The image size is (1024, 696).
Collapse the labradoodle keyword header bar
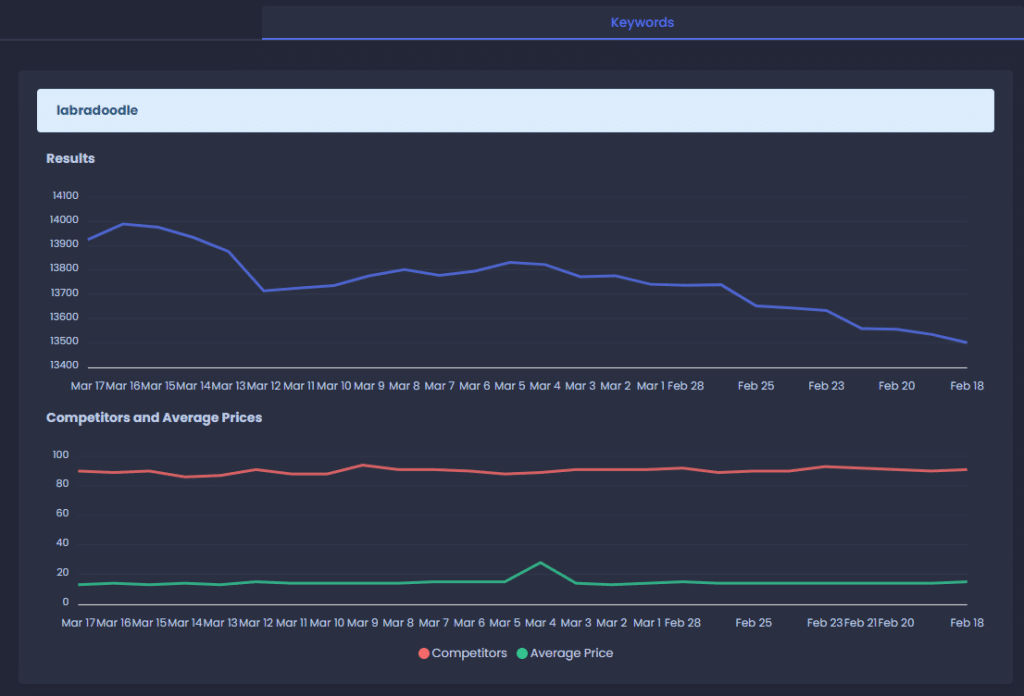coord(515,110)
